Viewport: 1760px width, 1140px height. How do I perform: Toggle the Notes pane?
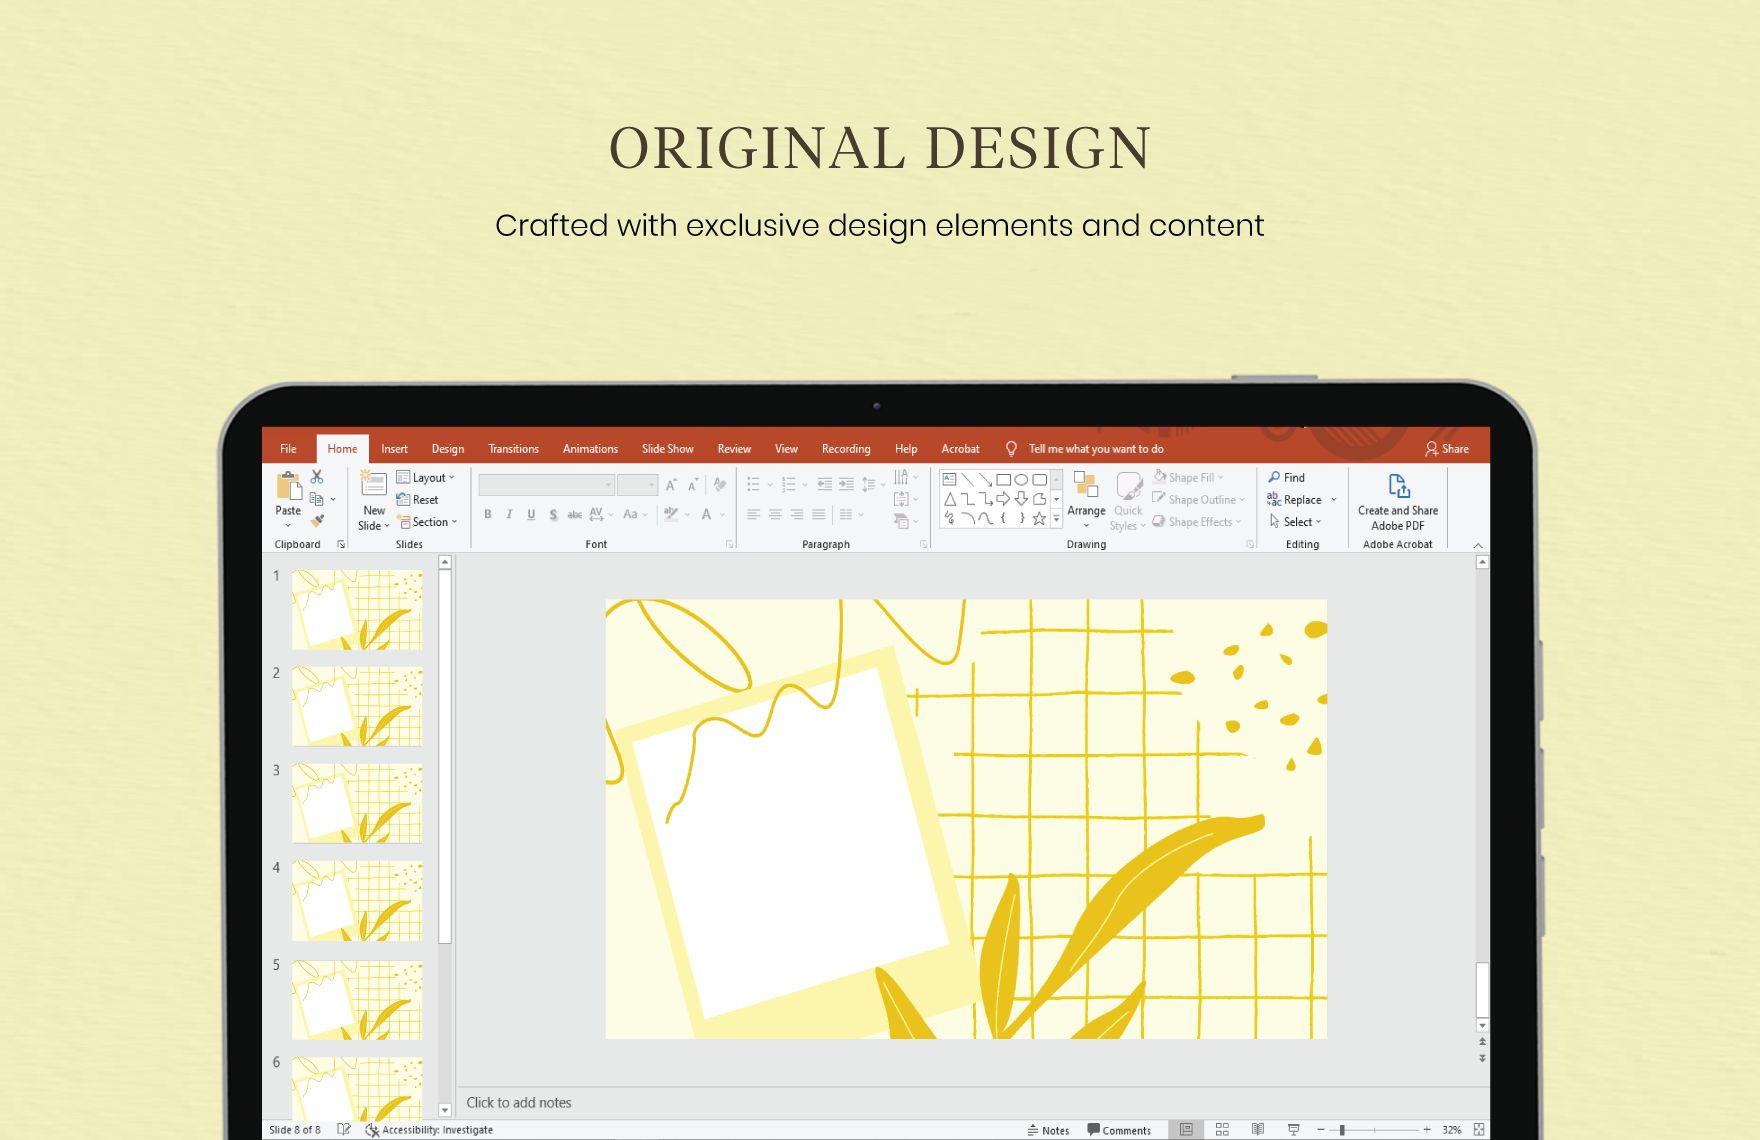coord(1048,1130)
